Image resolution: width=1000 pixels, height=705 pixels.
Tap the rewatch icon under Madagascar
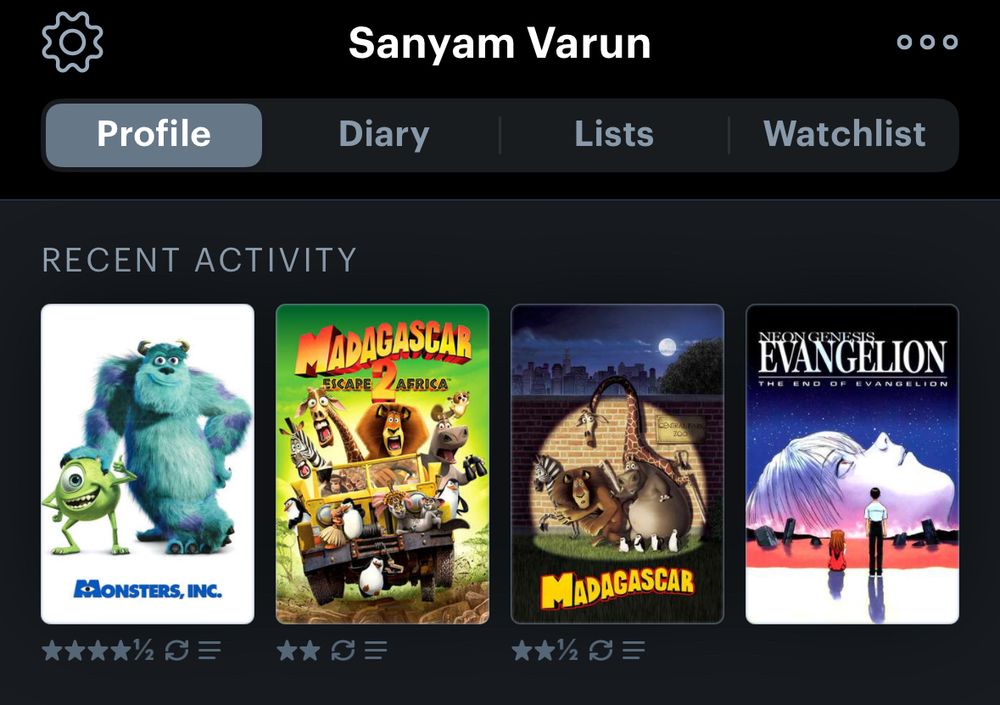point(601,651)
